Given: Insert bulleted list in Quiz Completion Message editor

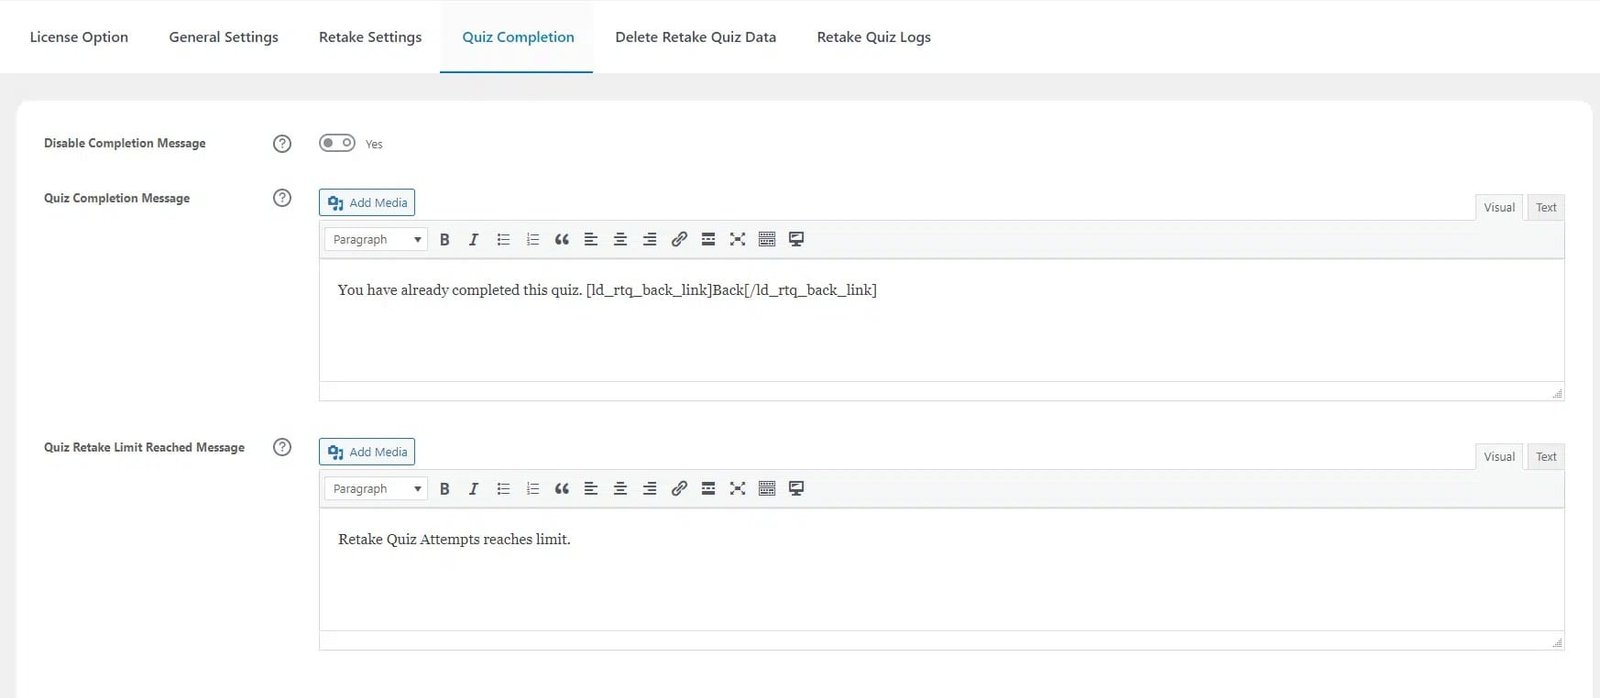Looking at the screenshot, I should coord(503,239).
